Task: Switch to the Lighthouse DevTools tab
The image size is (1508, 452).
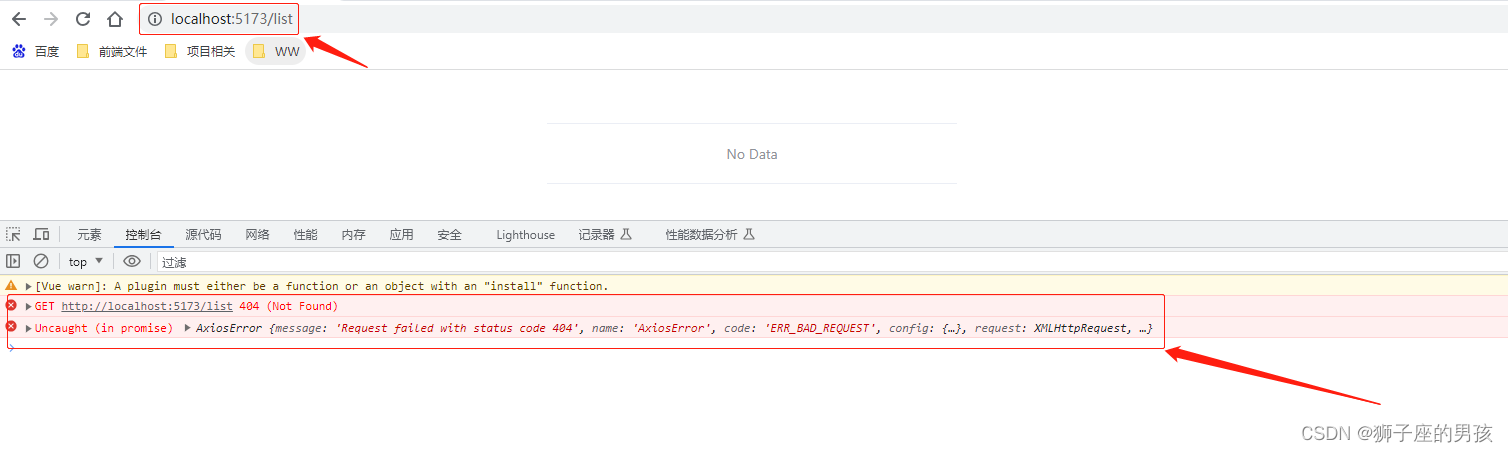Action: pyautogui.click(x=525, y=235)
